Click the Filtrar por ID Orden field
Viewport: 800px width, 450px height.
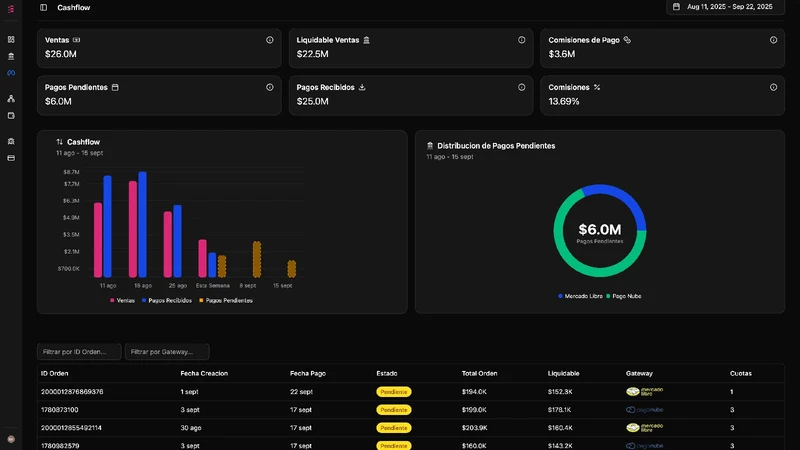pyautogui.click(x=79, y=352)
